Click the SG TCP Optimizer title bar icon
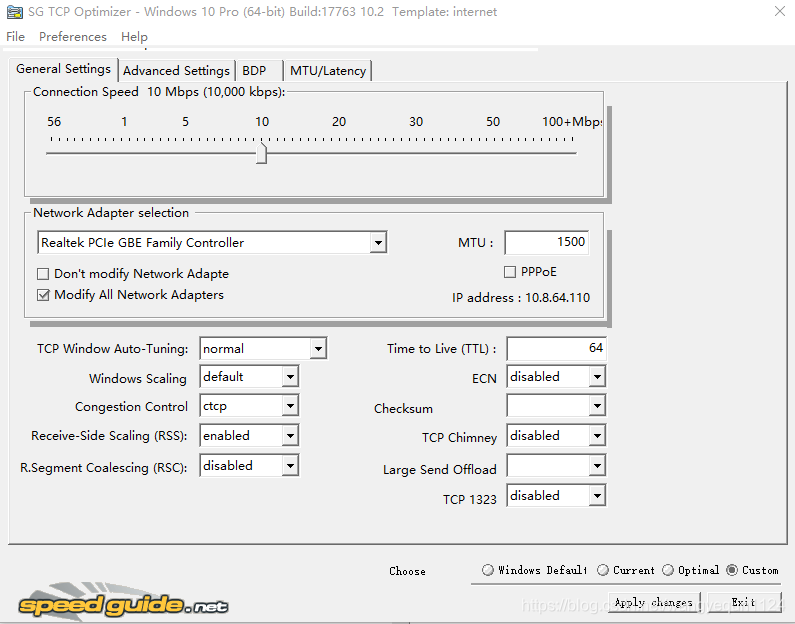Image resolution: width=795 pixels, height=624 pixels. (15, 12)
